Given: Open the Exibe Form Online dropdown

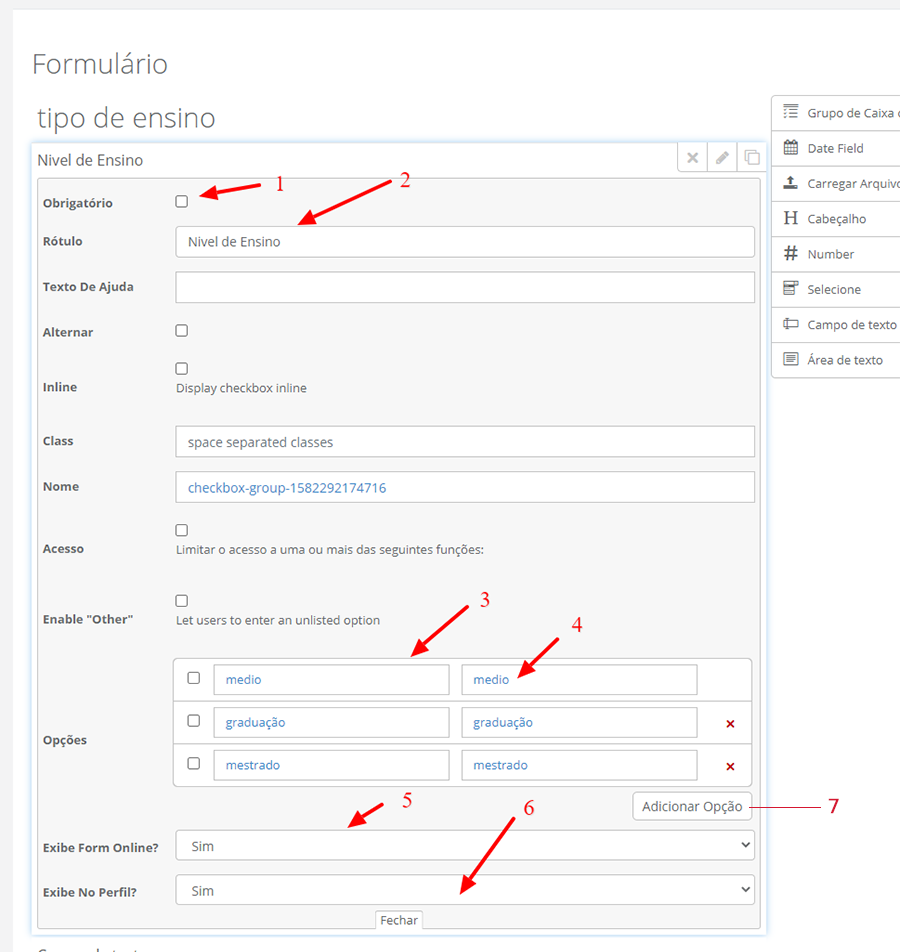Looking at the screenshot, I should tap(464, 846).
